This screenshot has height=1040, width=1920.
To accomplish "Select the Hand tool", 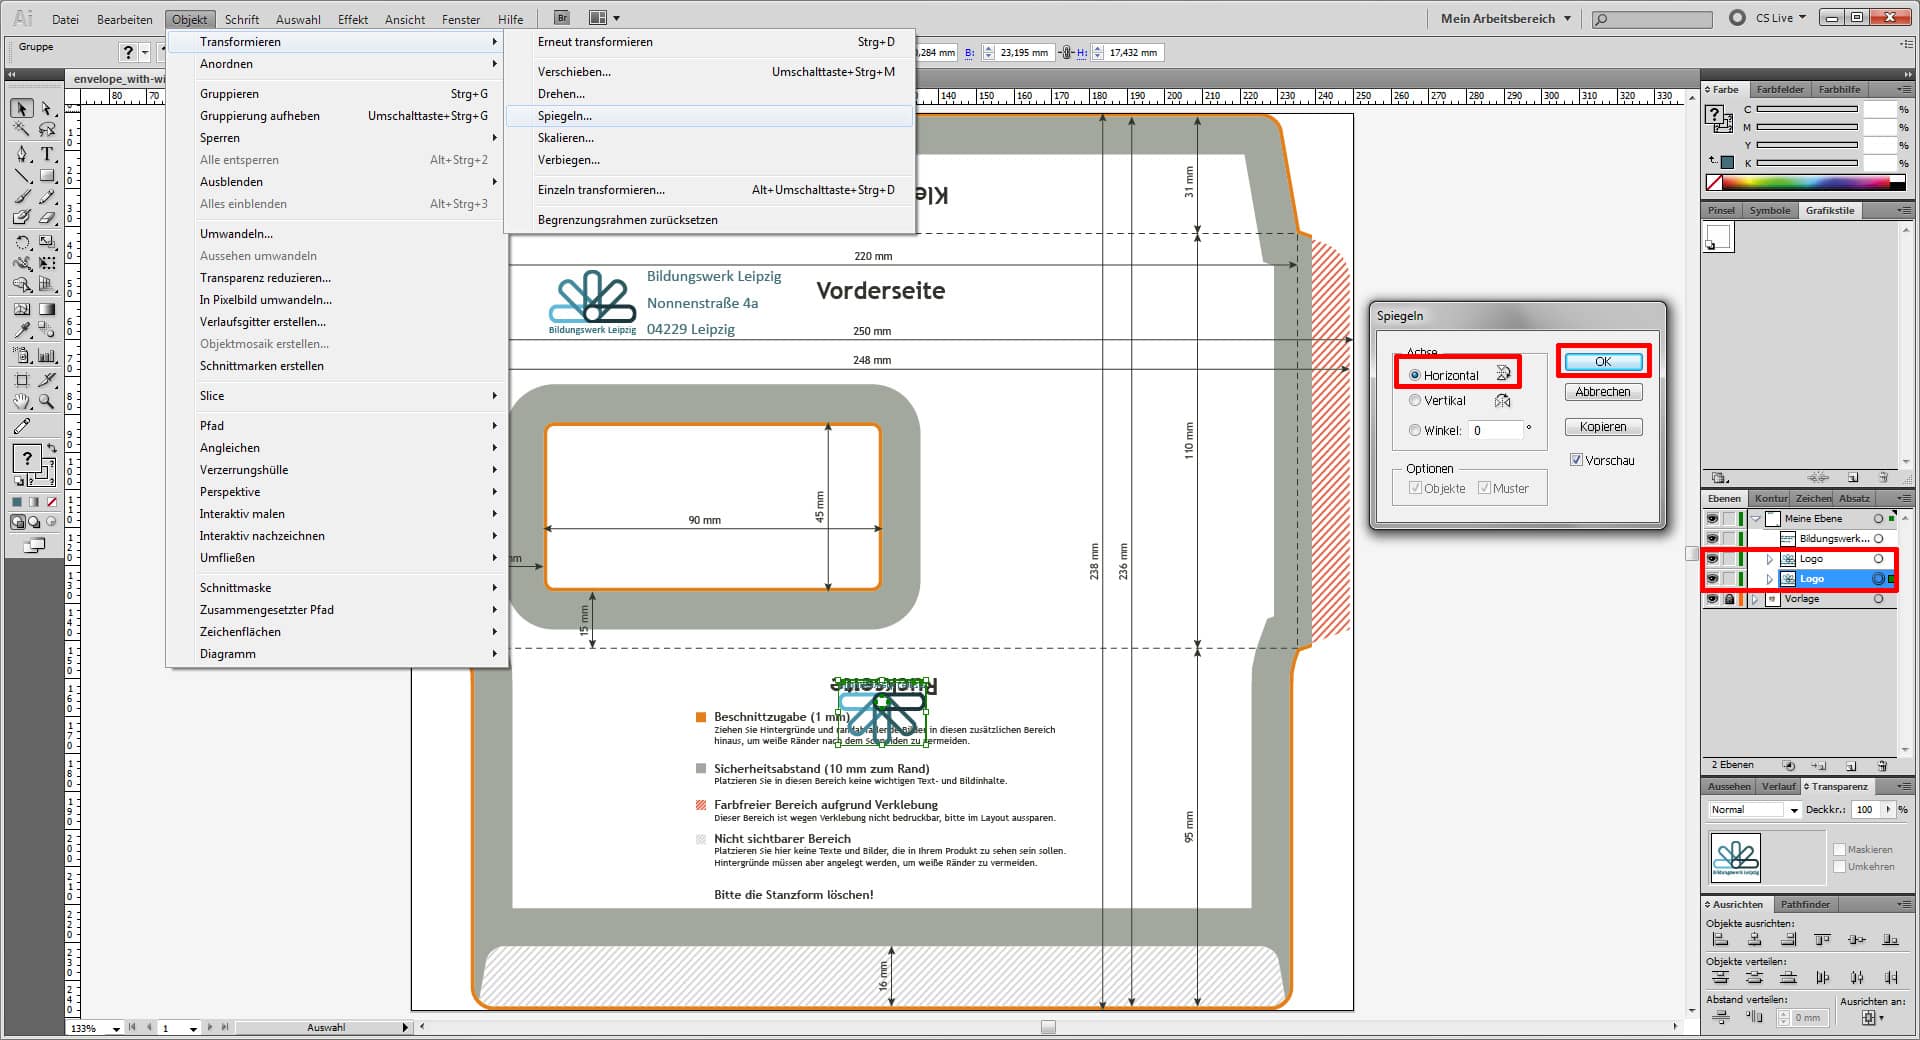I will (x=22, y=402).
